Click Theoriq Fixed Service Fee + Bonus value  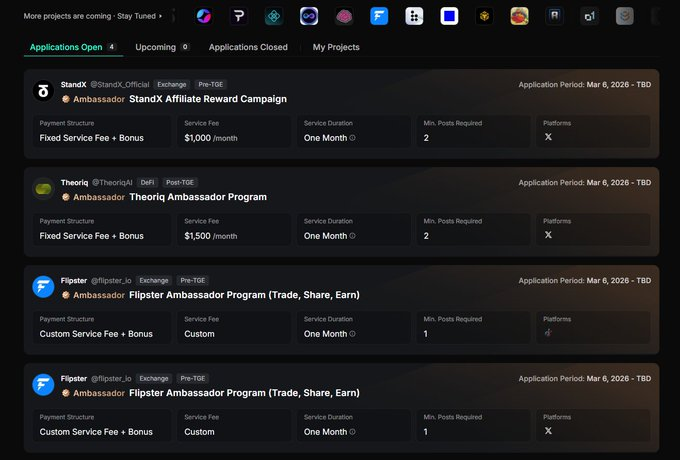point(92,236)
